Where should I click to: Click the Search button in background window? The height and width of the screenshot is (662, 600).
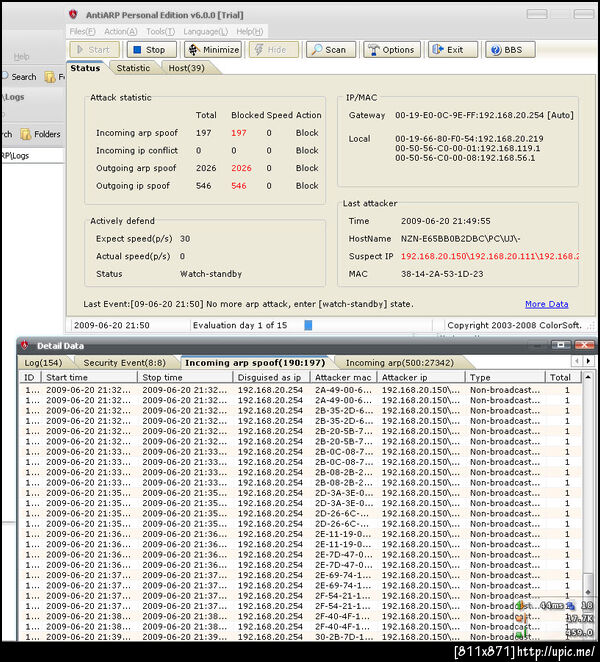pyautogui.click(x=20, y=77)
